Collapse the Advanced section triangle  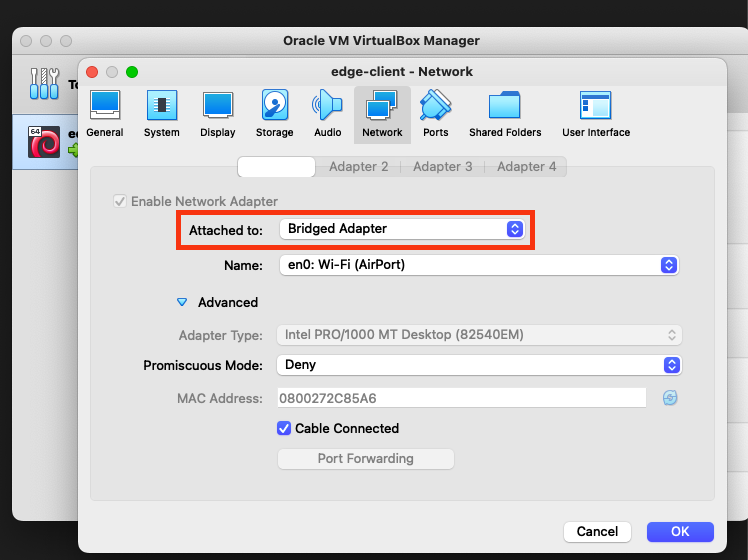pyautogui.click(x=182, y=302)
